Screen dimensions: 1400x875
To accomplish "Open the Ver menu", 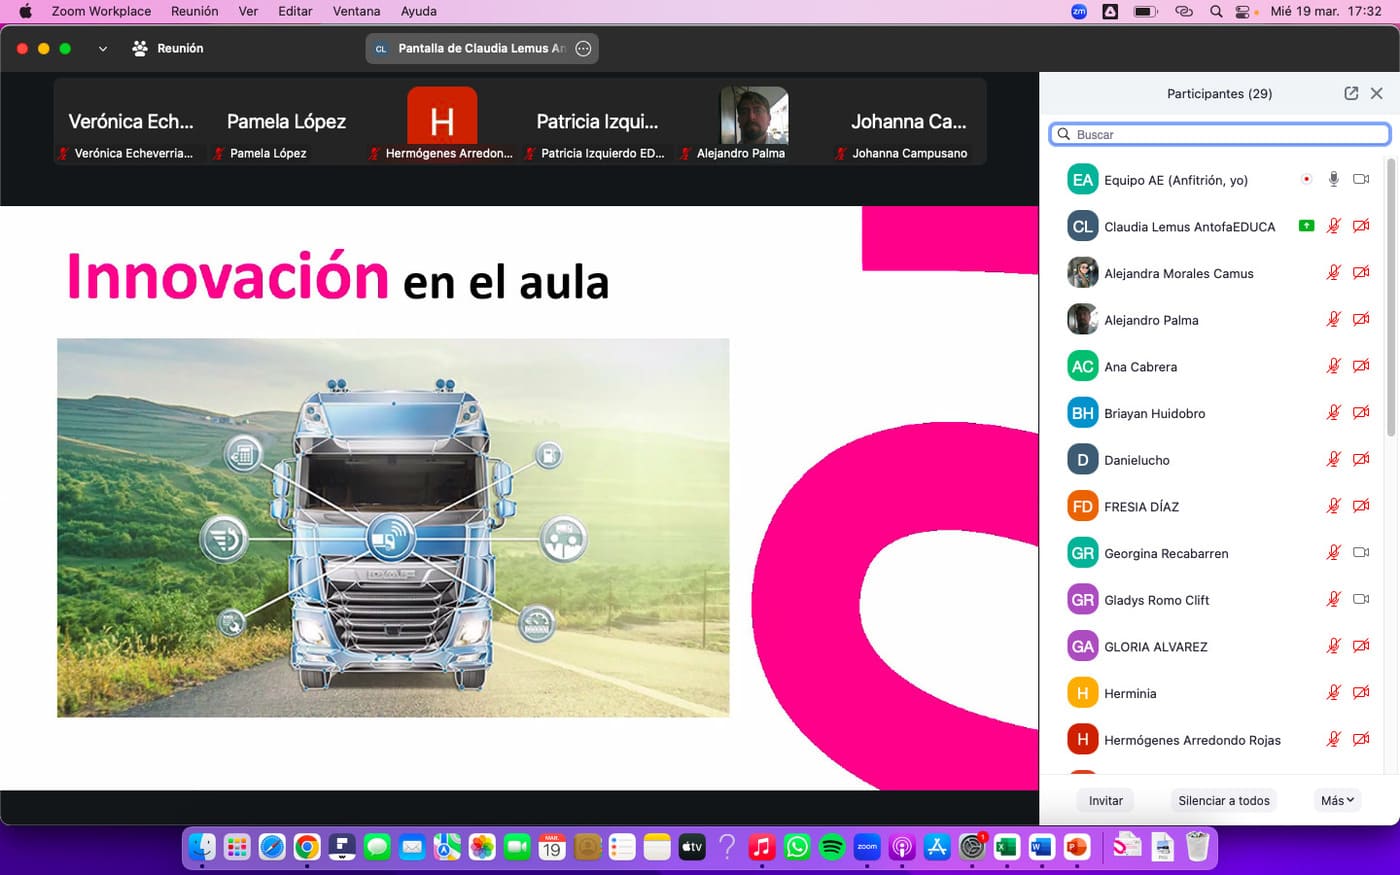I will [x=248, y=11].
